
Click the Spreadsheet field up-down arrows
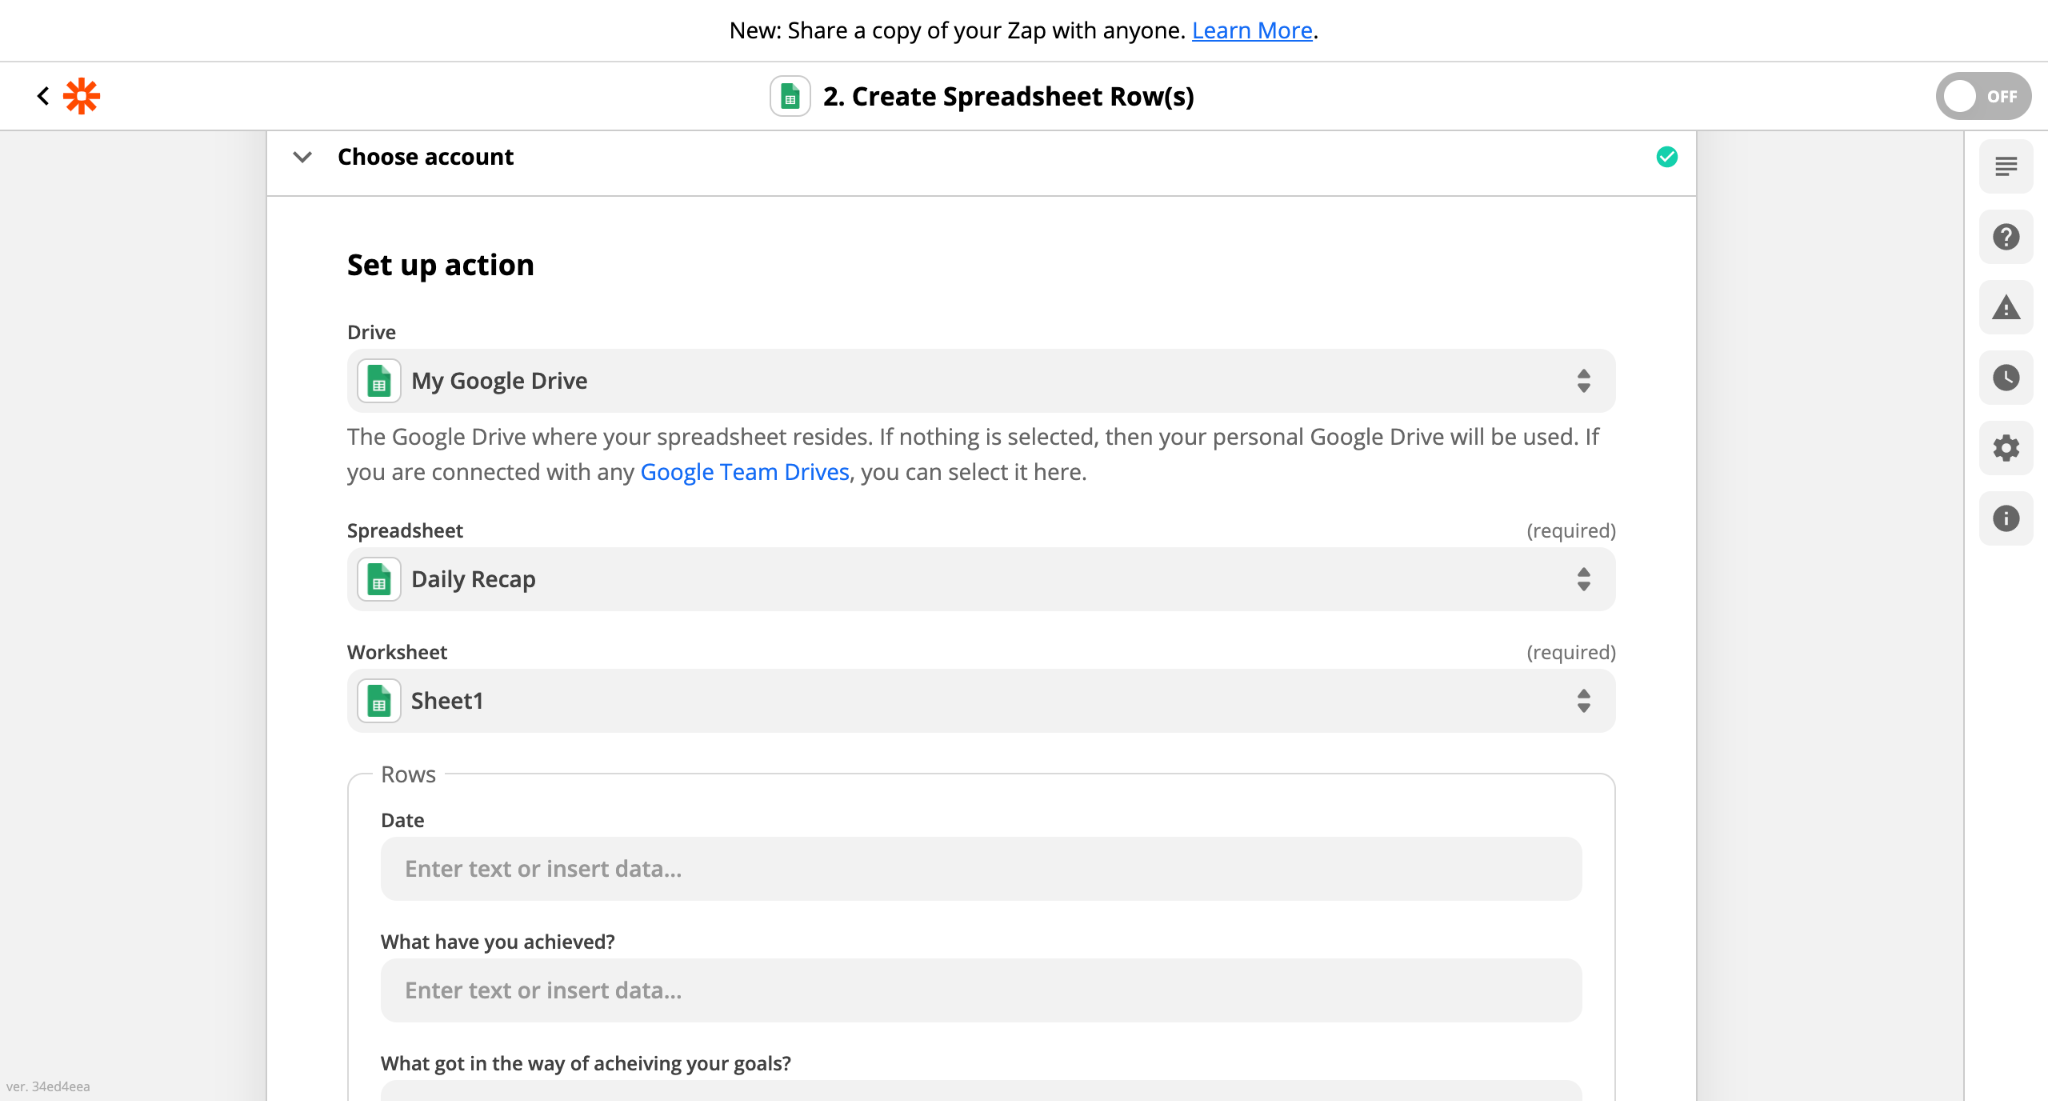tap(1584, 579)
